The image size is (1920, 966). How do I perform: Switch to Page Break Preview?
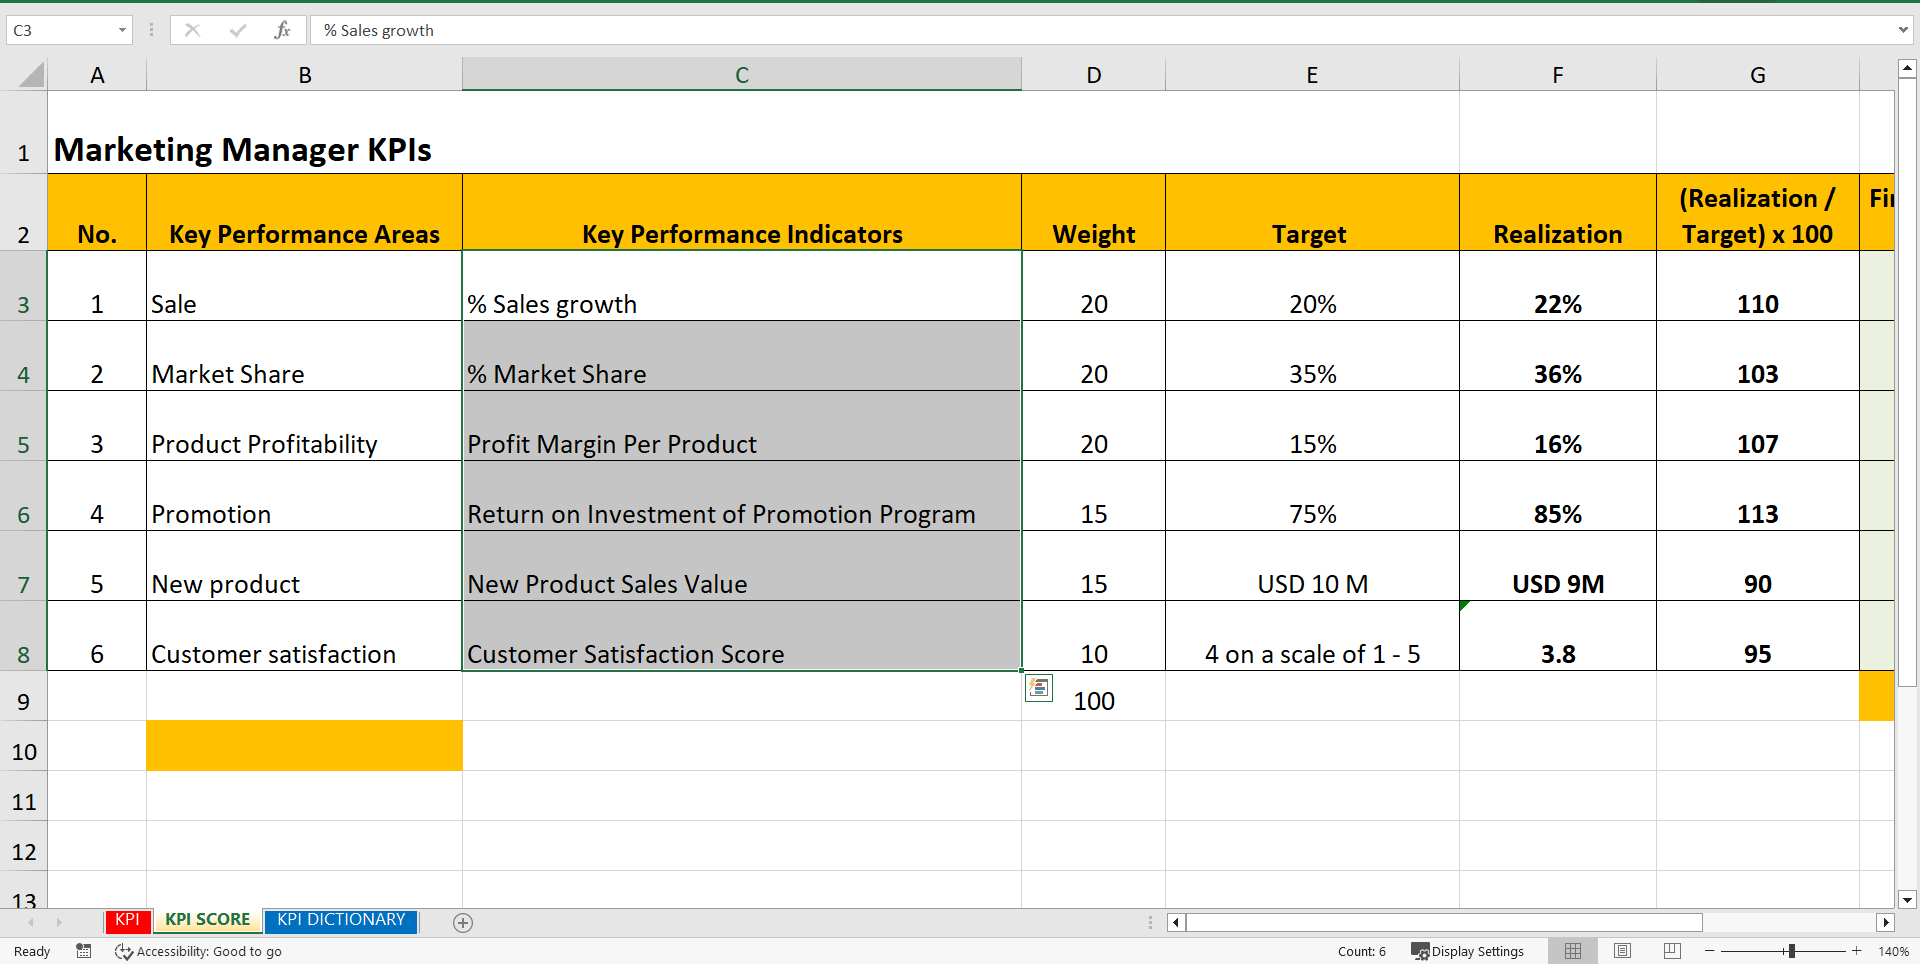[1672, 951]
